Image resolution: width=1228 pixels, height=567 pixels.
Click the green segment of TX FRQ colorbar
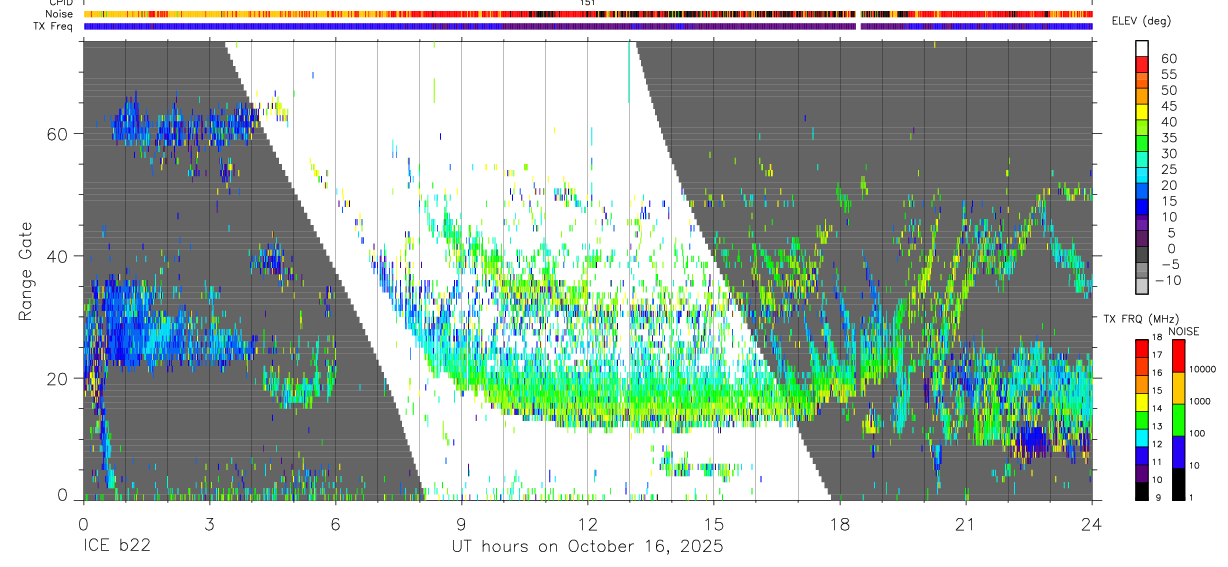tap(1142, 420)
